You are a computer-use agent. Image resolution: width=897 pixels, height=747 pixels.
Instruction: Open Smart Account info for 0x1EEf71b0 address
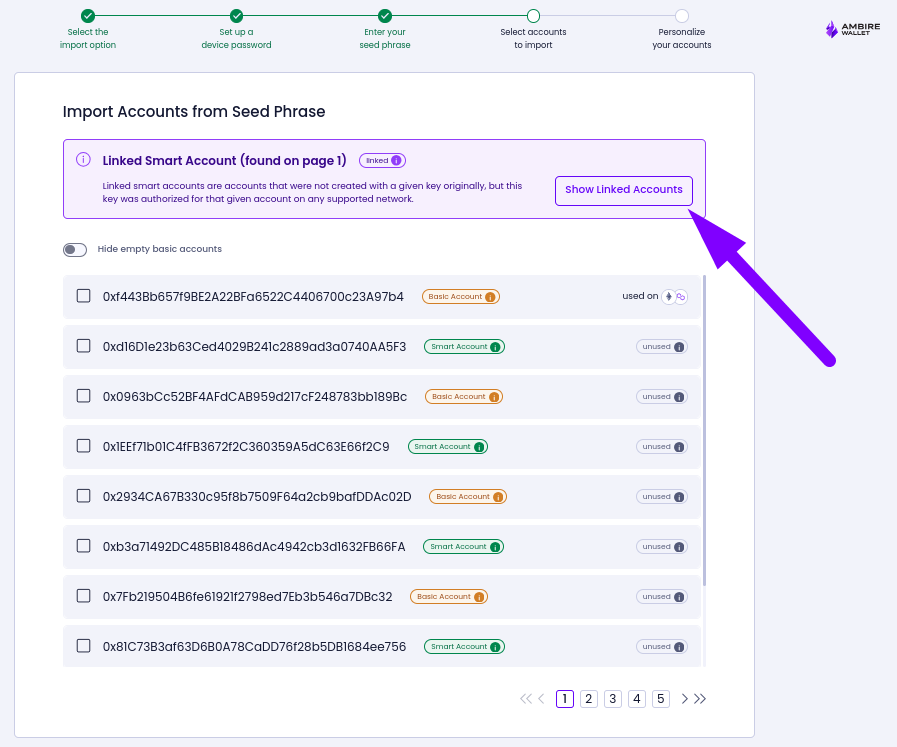tap(479, 447)
